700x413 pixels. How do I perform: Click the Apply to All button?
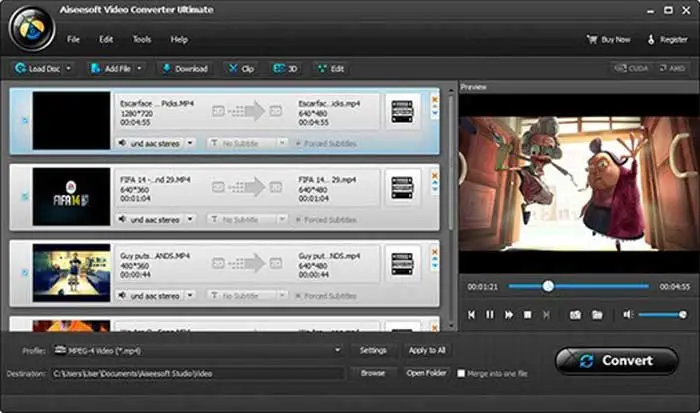(427, 350)
